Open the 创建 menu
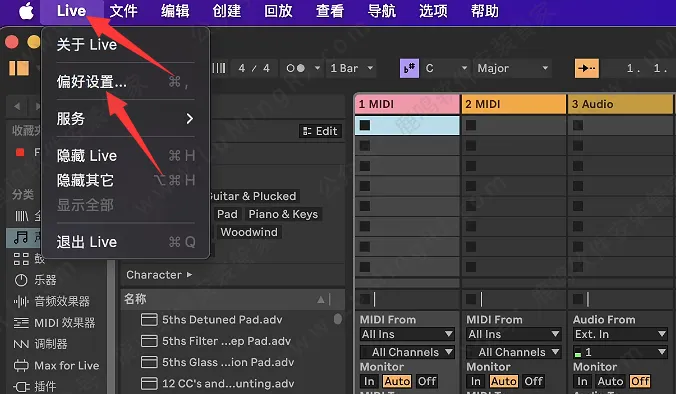The height and width of the screenshot is (394, 676). point(226,11)
